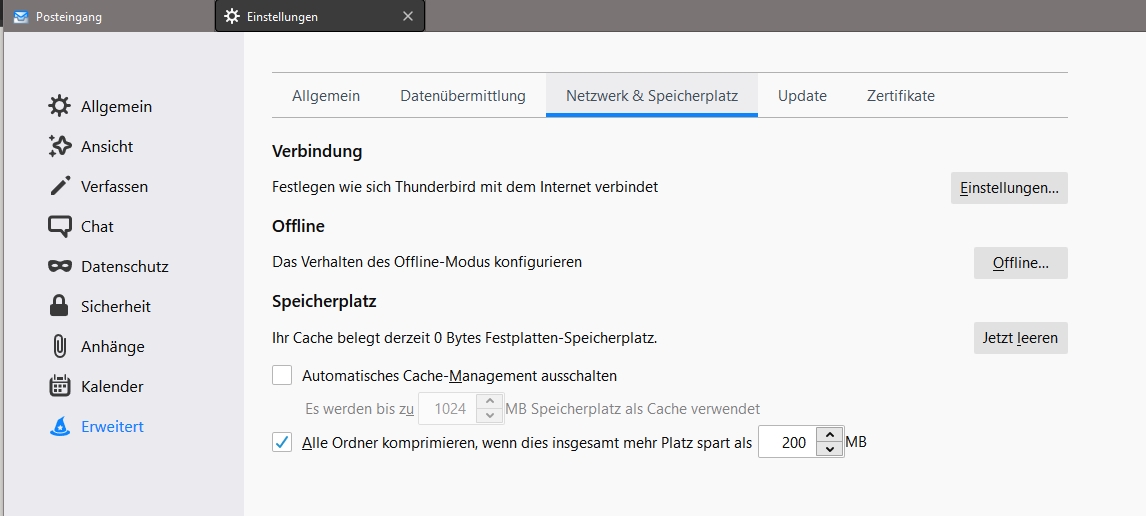This screenshot has height=516, width=1146.
Task: Open the Zertifikate tab
Action: pyautogui.click(x=900, y=96)
